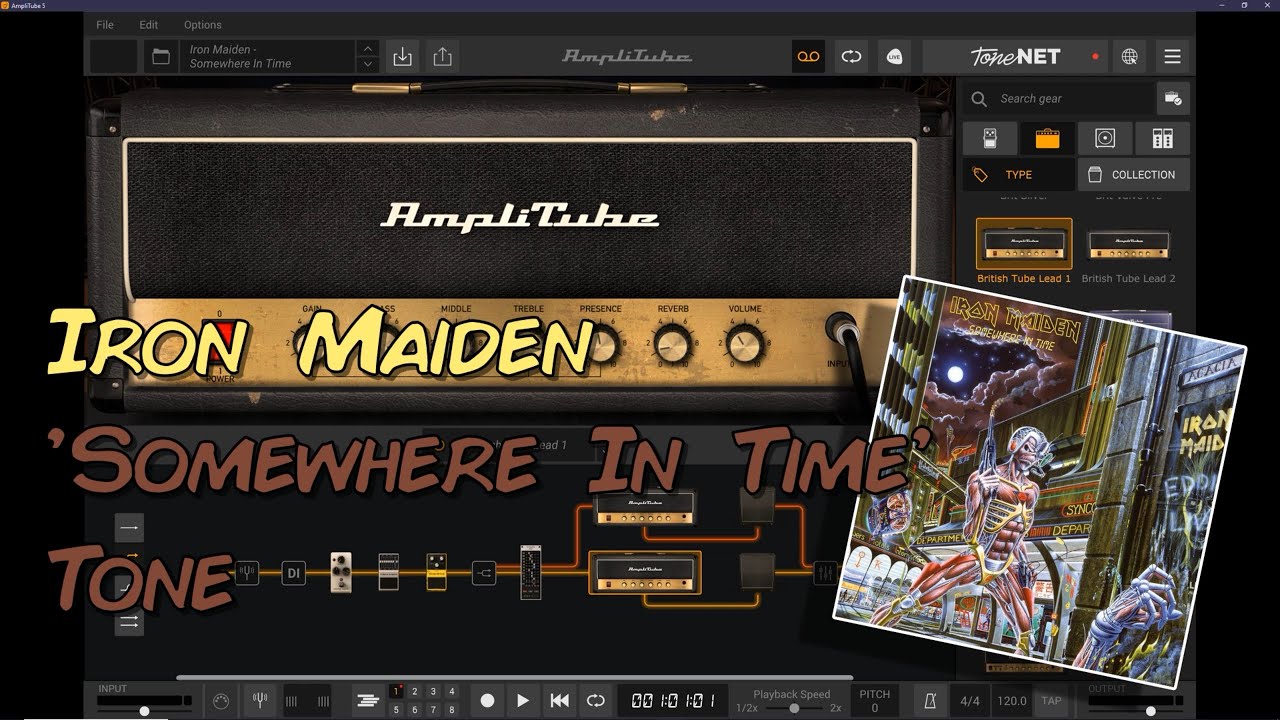Select preset slot 1
This screenshot has height=720, width=1280.
(397, 692)
